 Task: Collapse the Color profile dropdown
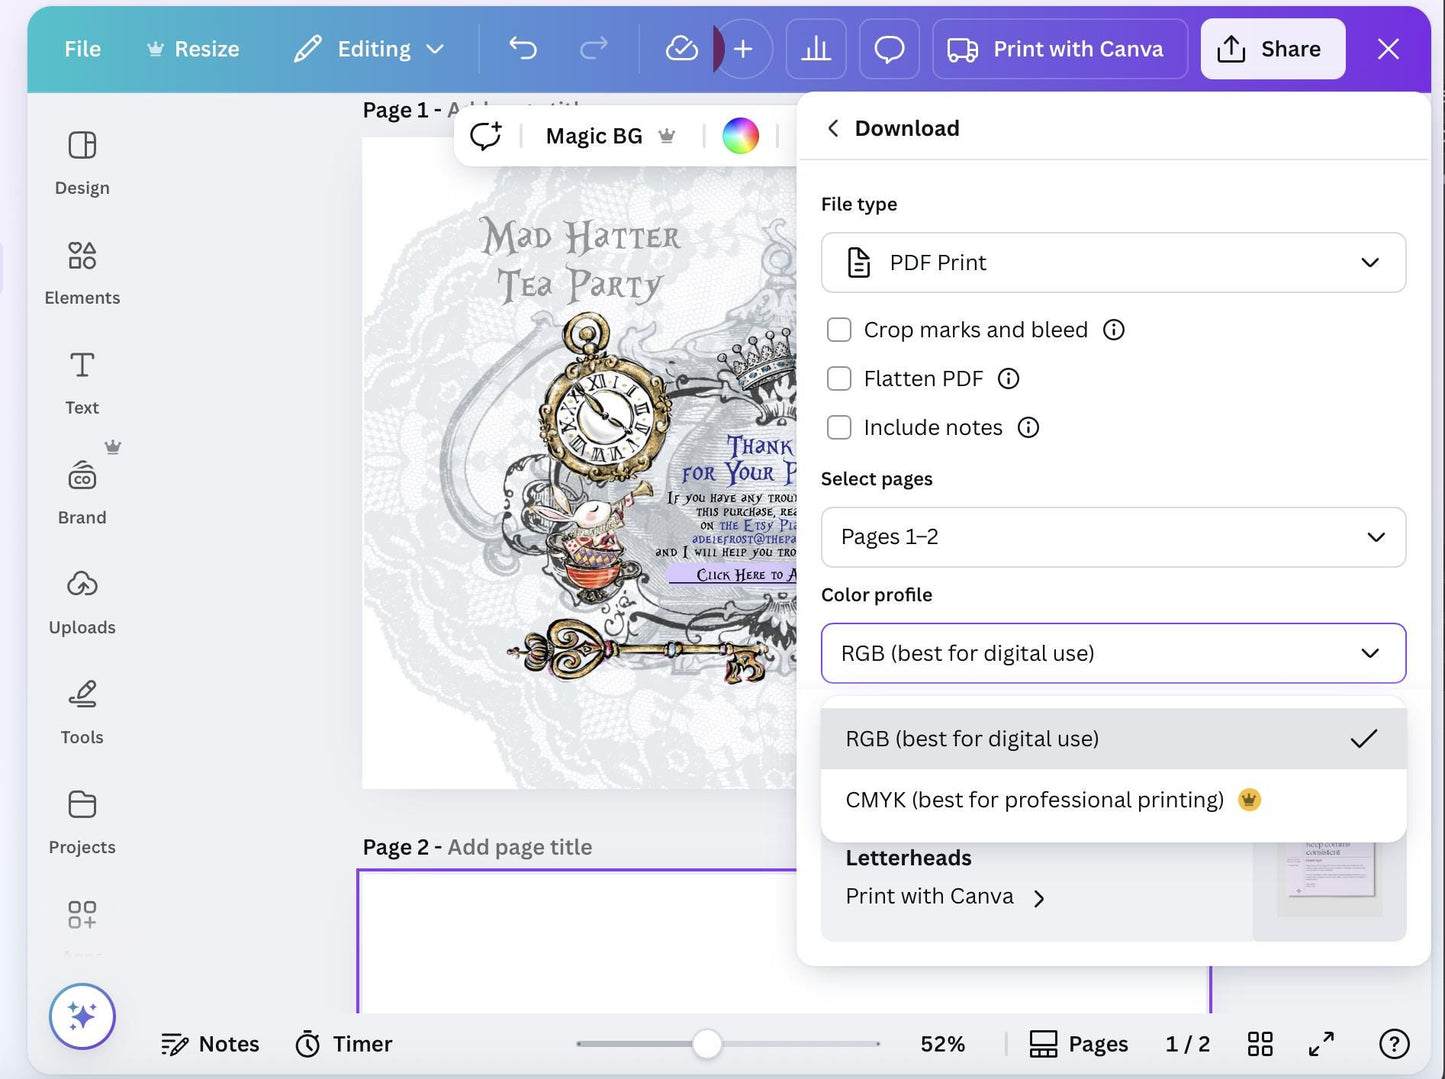tap(1113, 653)
